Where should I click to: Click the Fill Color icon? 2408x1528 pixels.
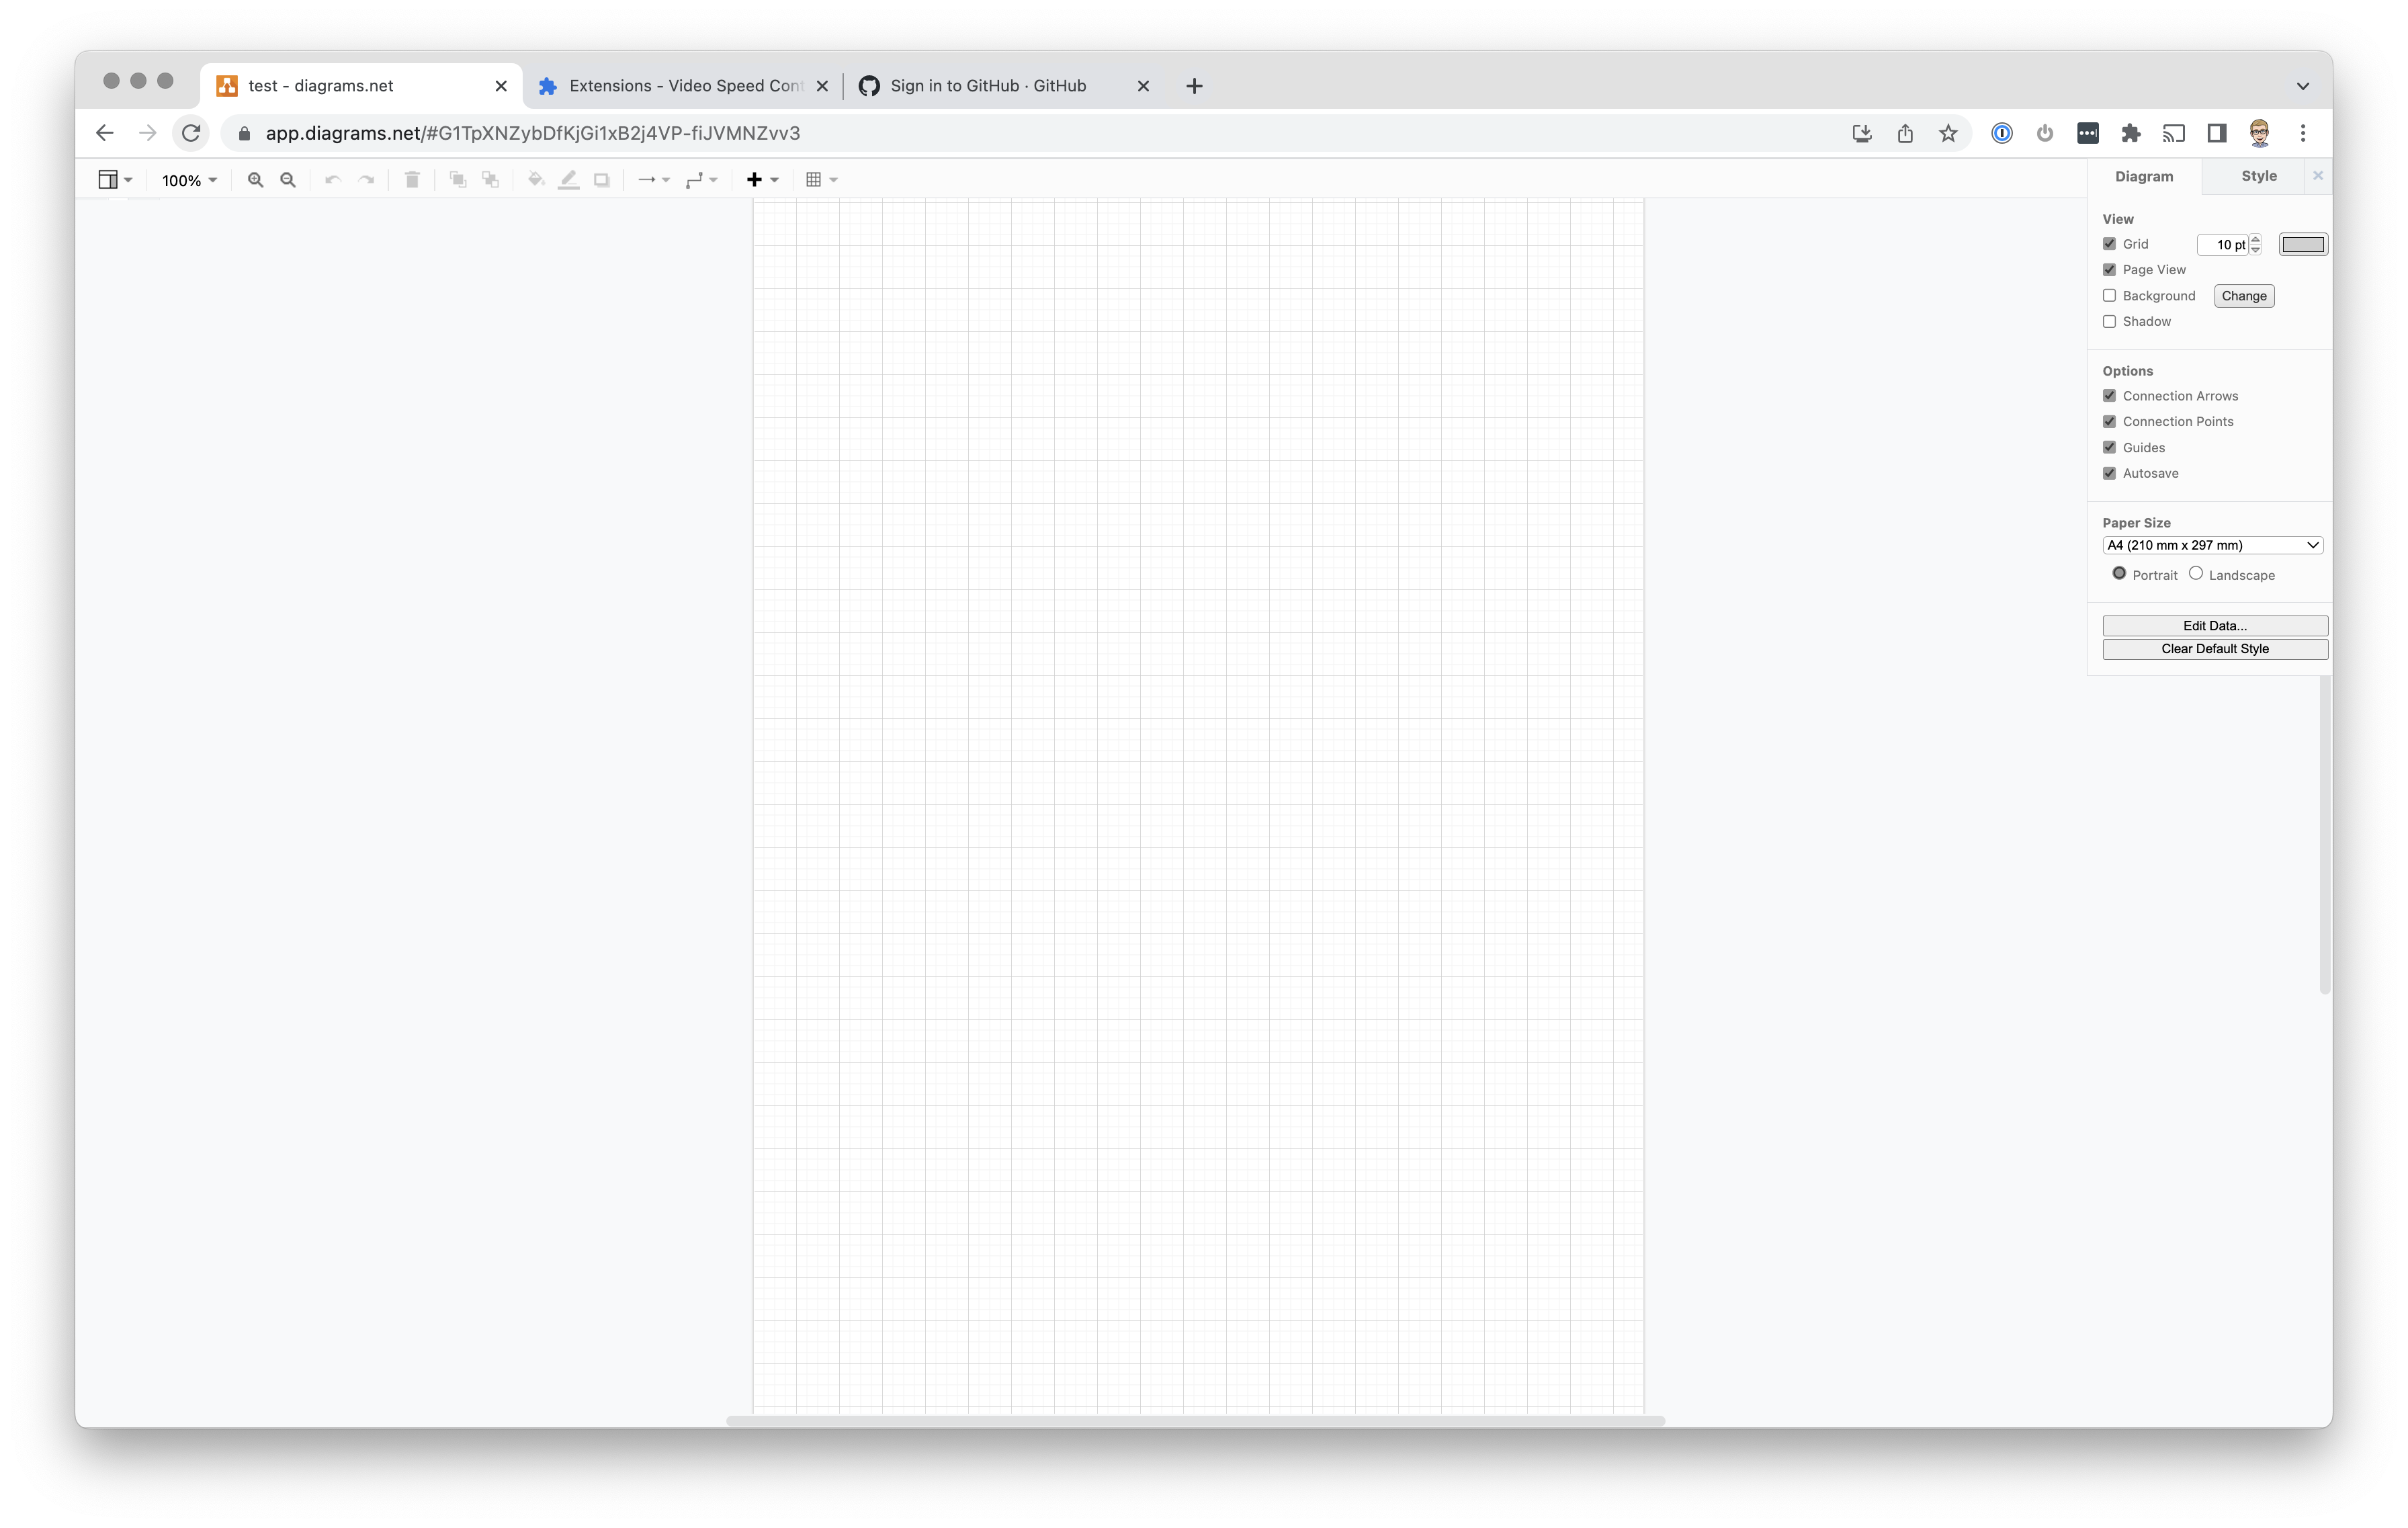(x=537, y=179)
